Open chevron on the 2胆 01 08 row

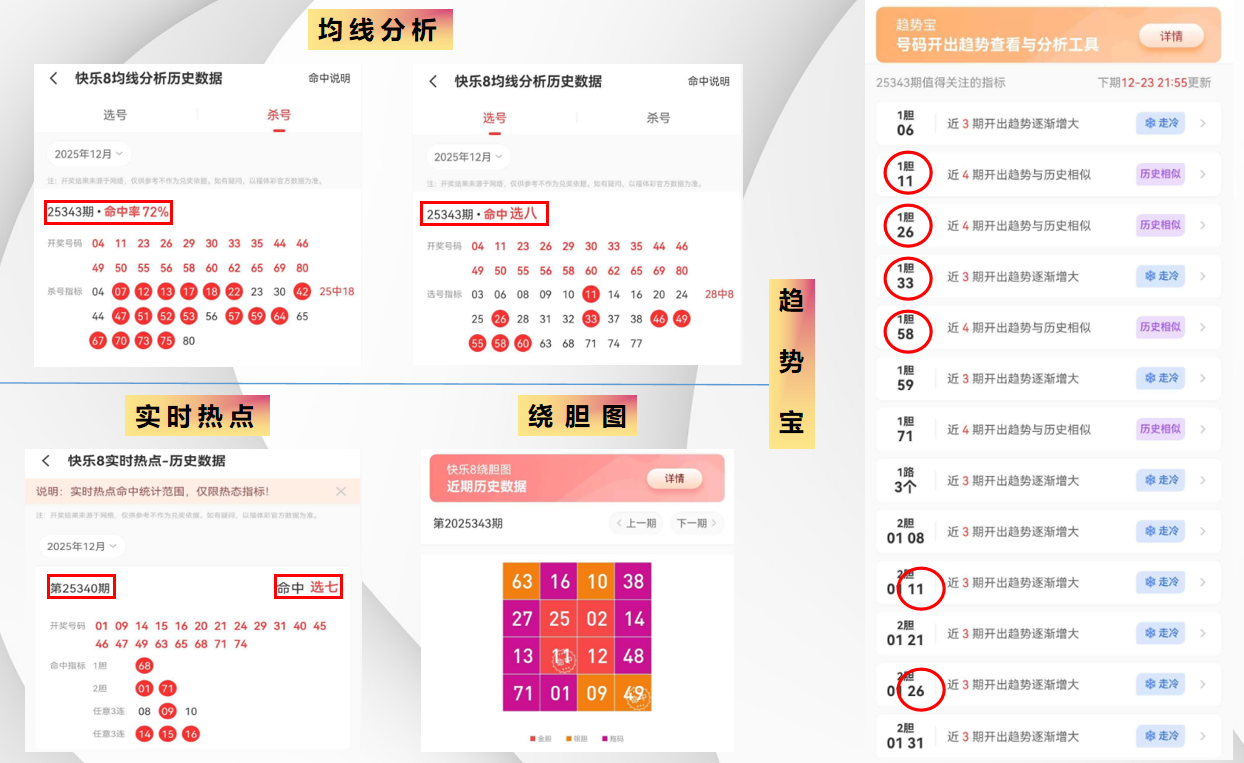click(1202, 531)
